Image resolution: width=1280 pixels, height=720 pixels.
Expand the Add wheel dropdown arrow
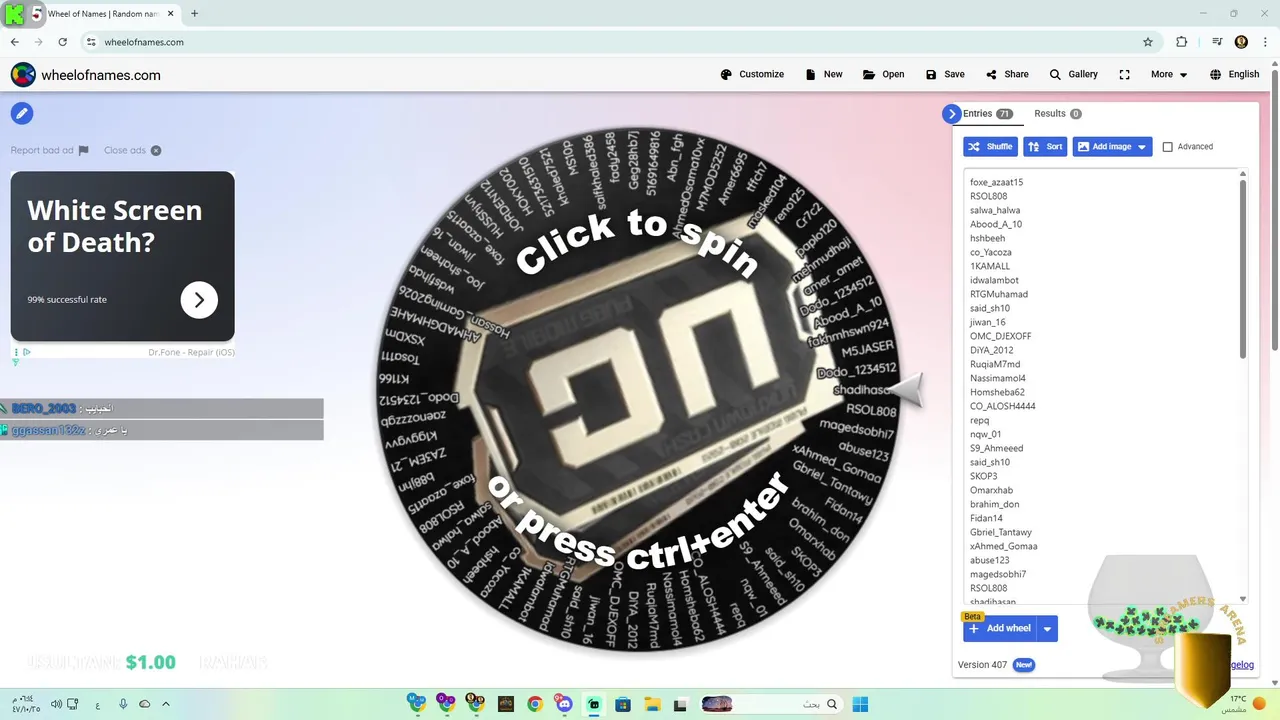[x=1047, y=628]
